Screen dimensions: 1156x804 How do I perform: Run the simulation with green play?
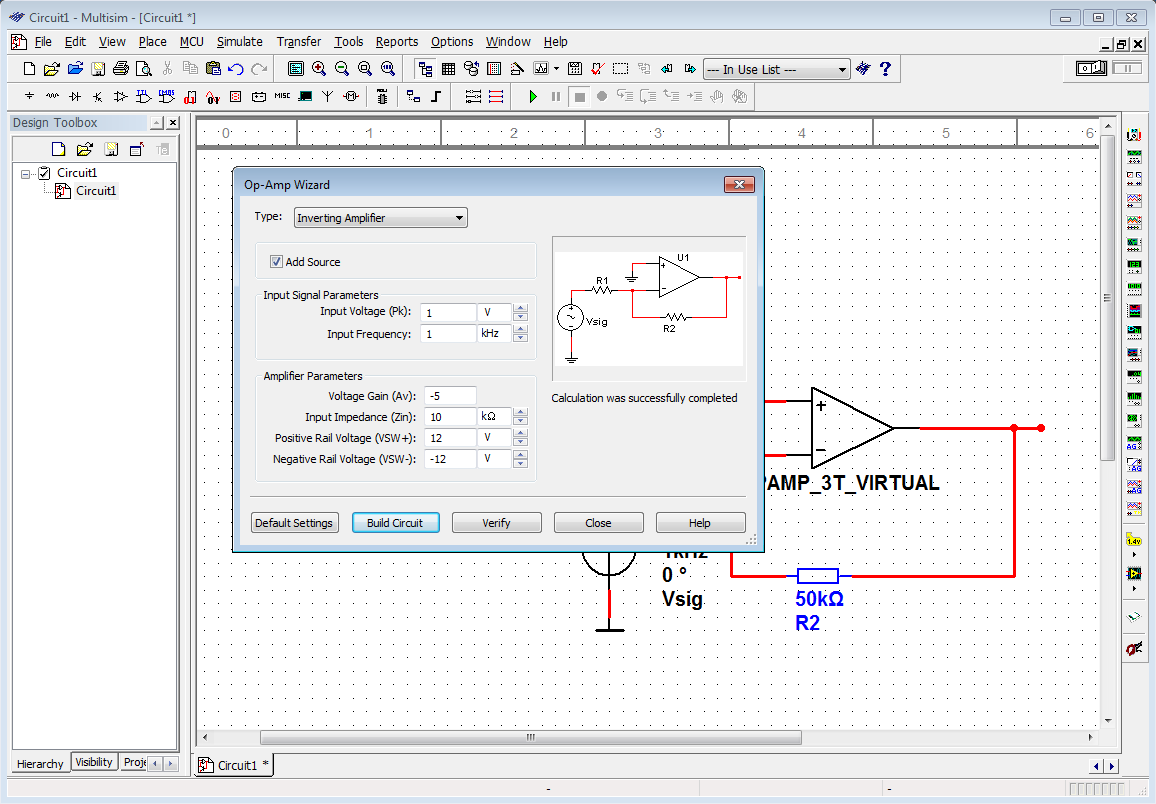pos(533,97)
